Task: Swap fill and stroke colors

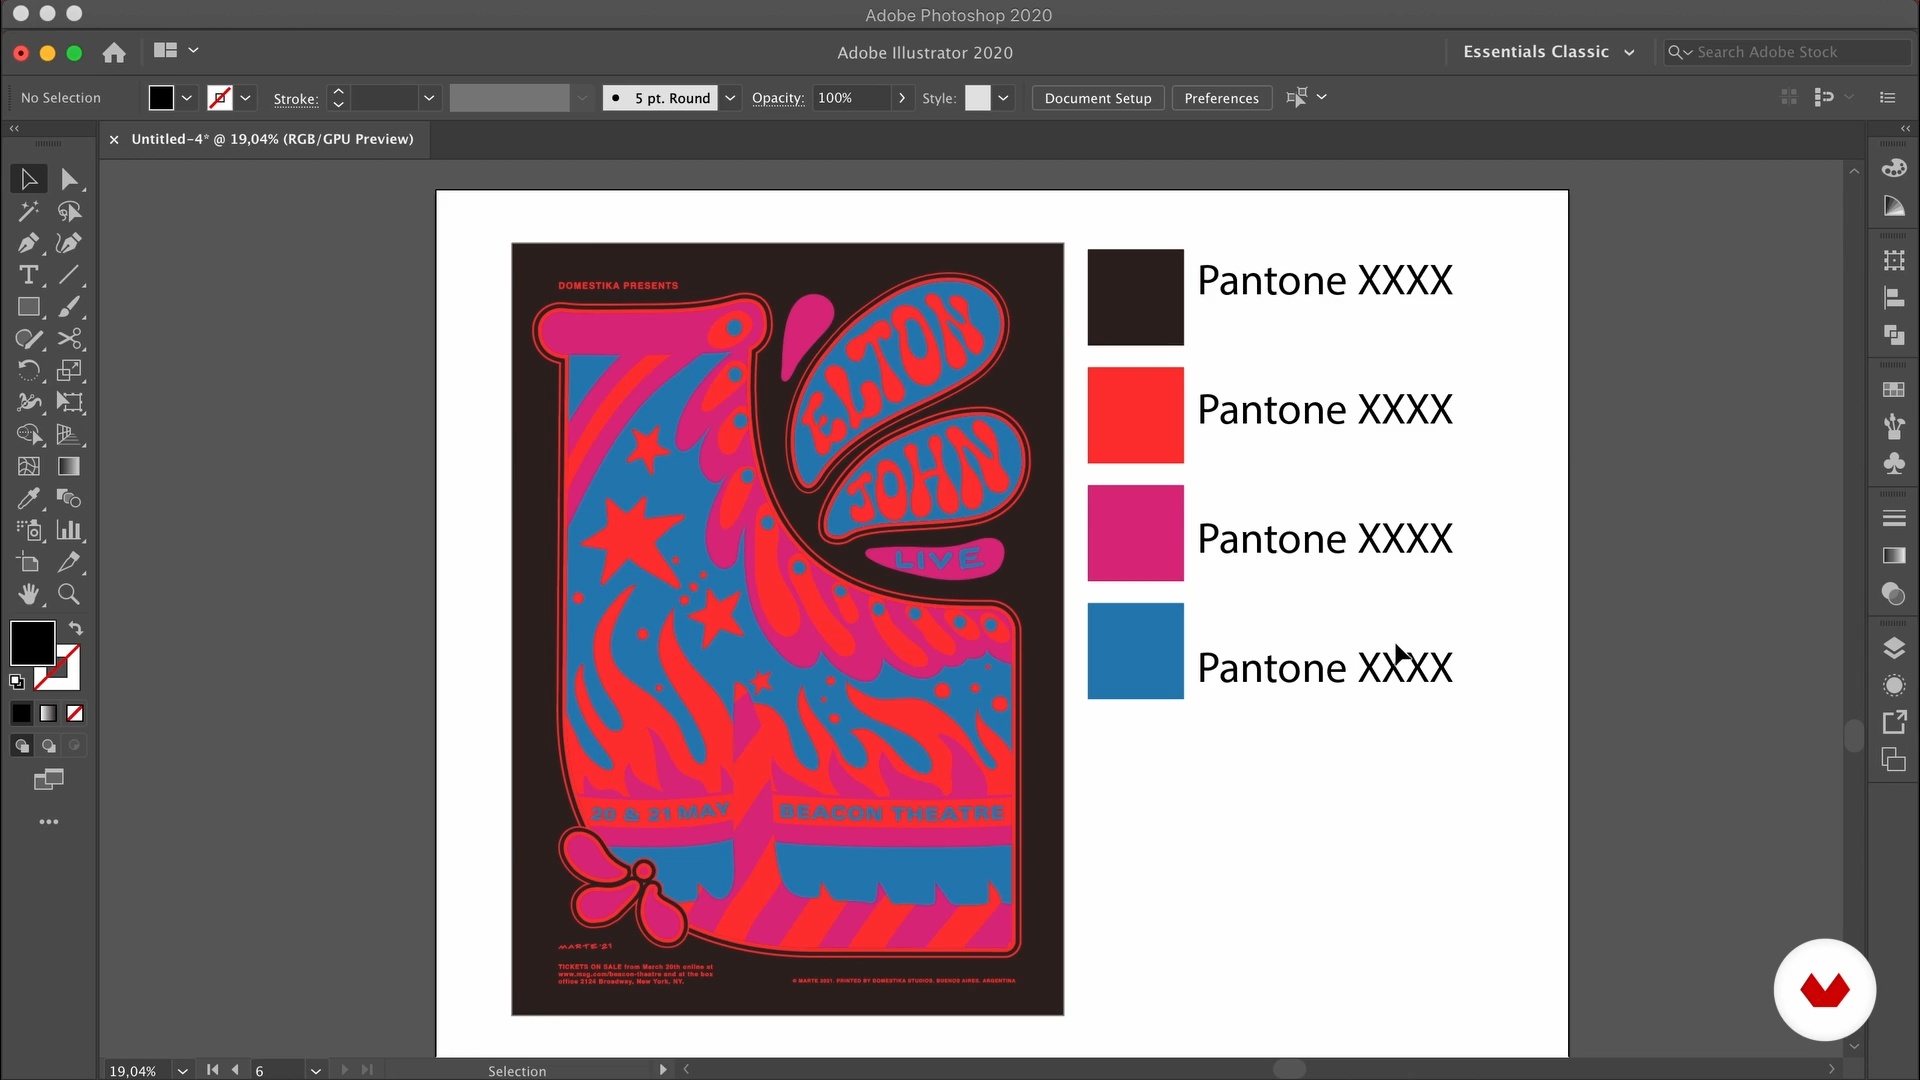Action: [x=76, y=628]
